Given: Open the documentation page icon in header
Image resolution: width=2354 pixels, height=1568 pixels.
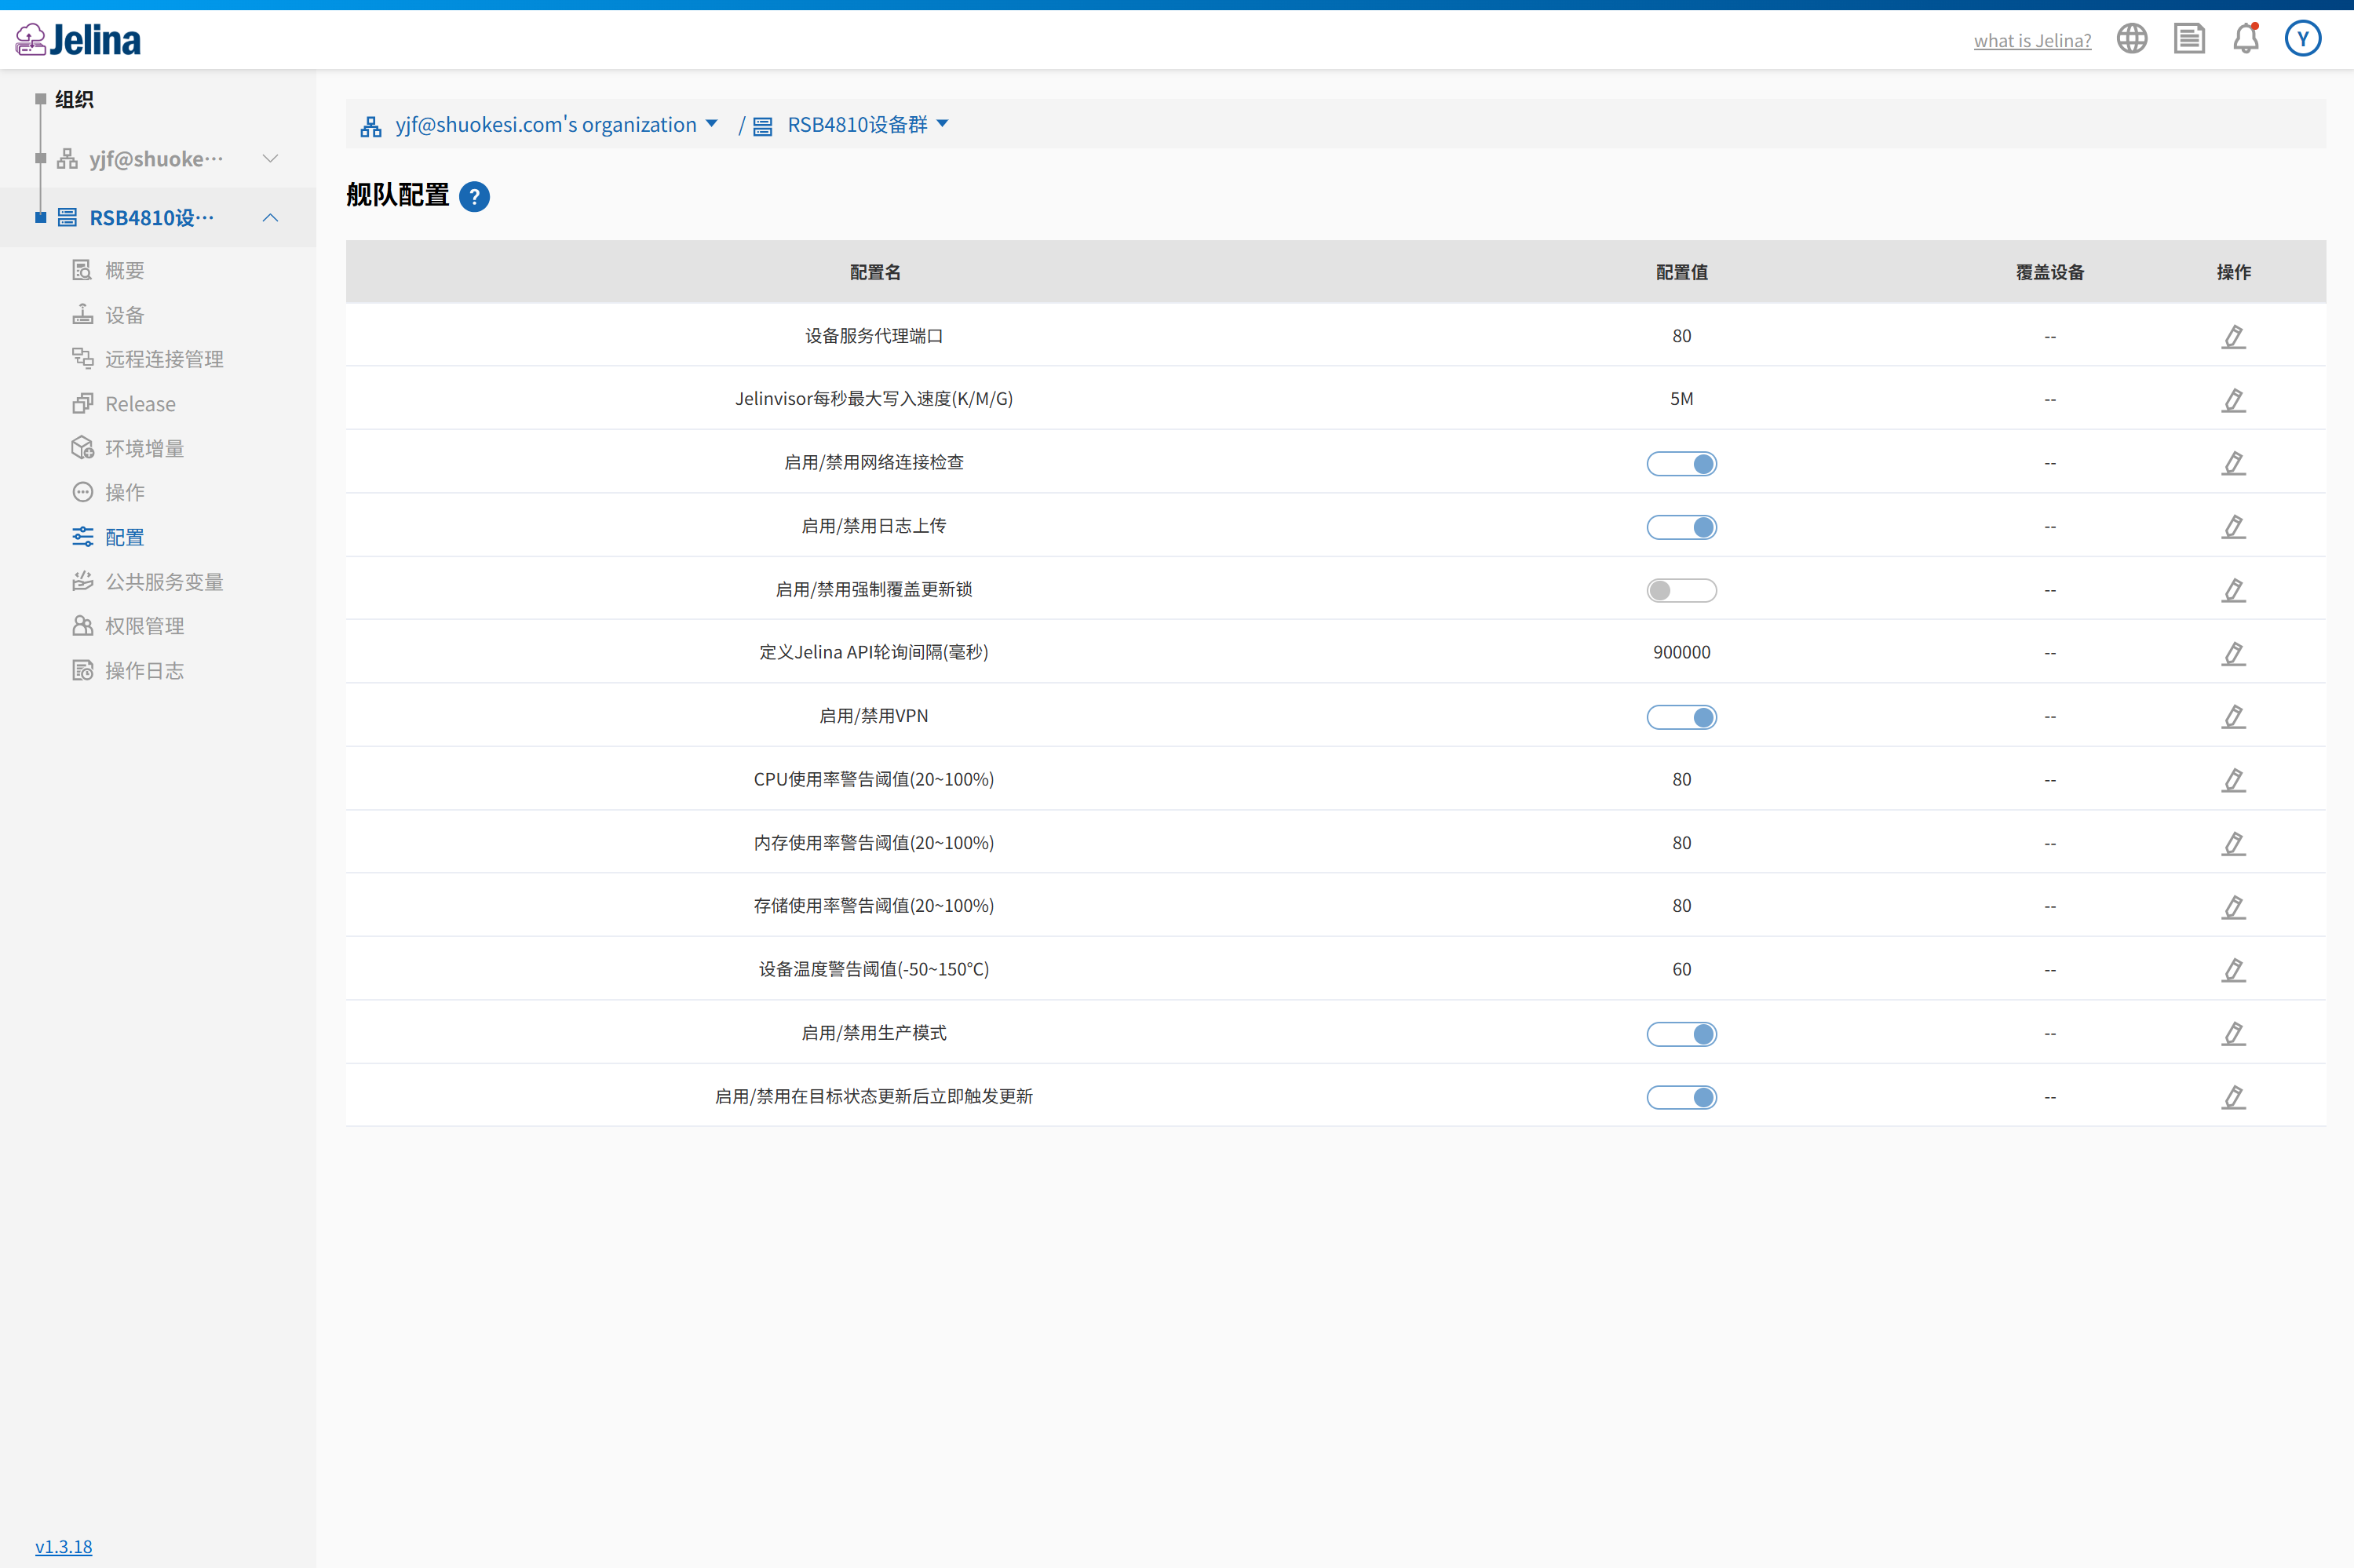Looking at the screenshot, I should [2189, 39].
